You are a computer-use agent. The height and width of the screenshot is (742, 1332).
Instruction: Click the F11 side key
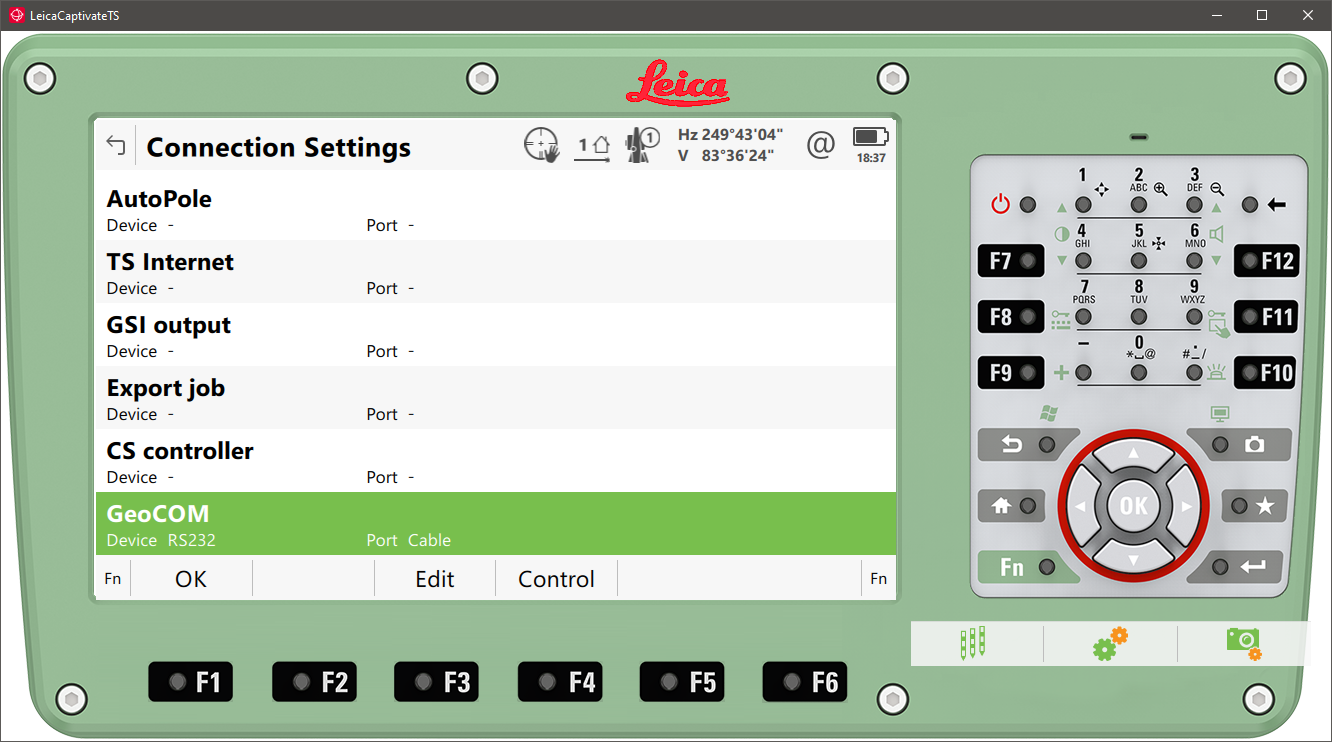click(x=1266, y=317)
